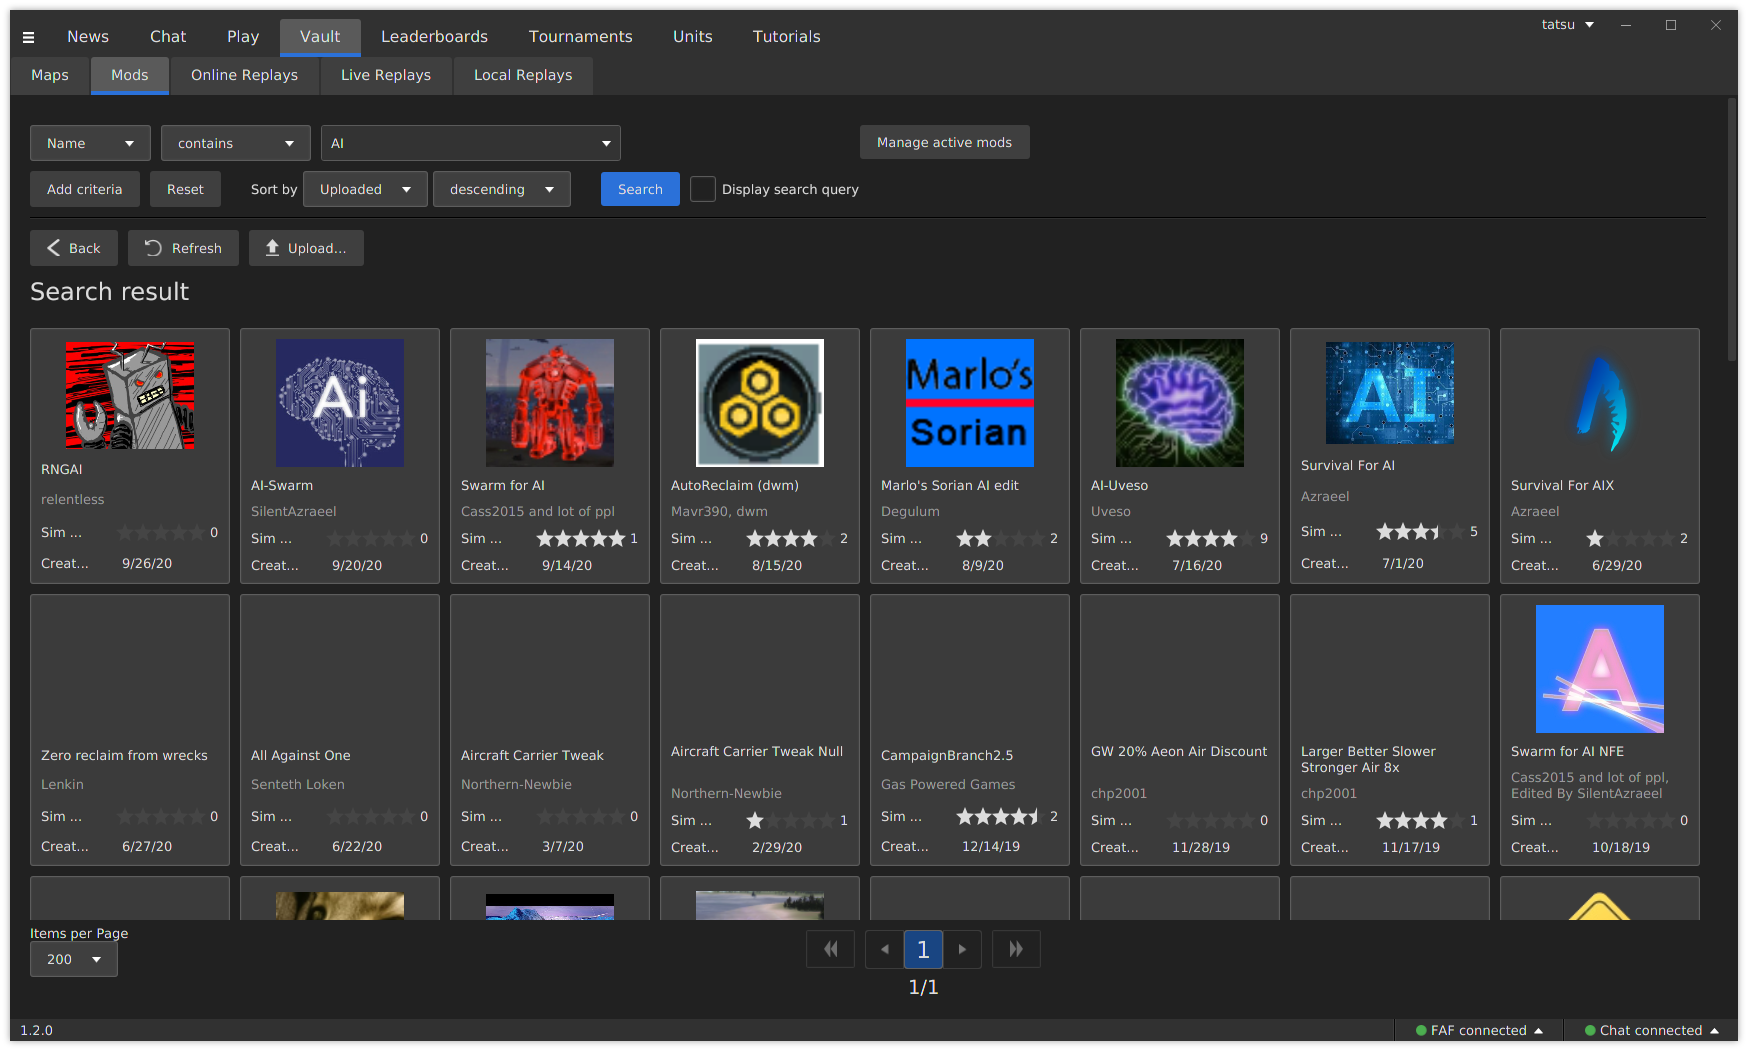Open AI-Swarm mod brain image

click(x=340, y=403)
